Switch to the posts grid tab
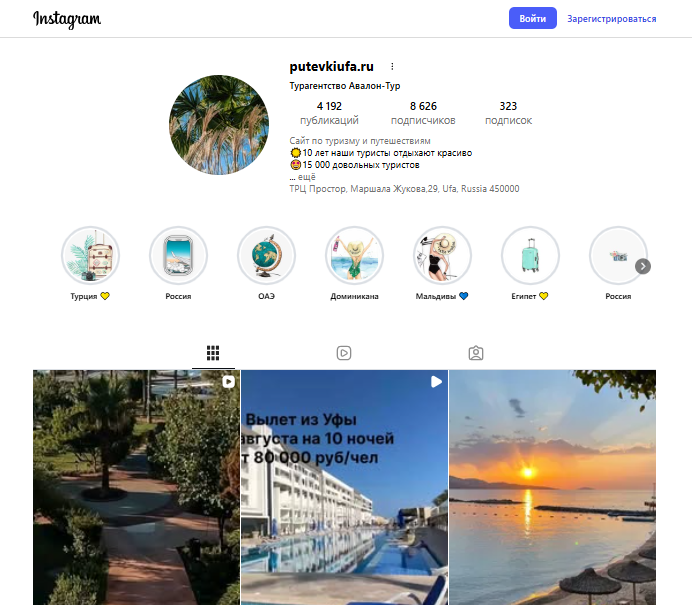The width and height of the screenshot is (692, 605). coord(213,353)
